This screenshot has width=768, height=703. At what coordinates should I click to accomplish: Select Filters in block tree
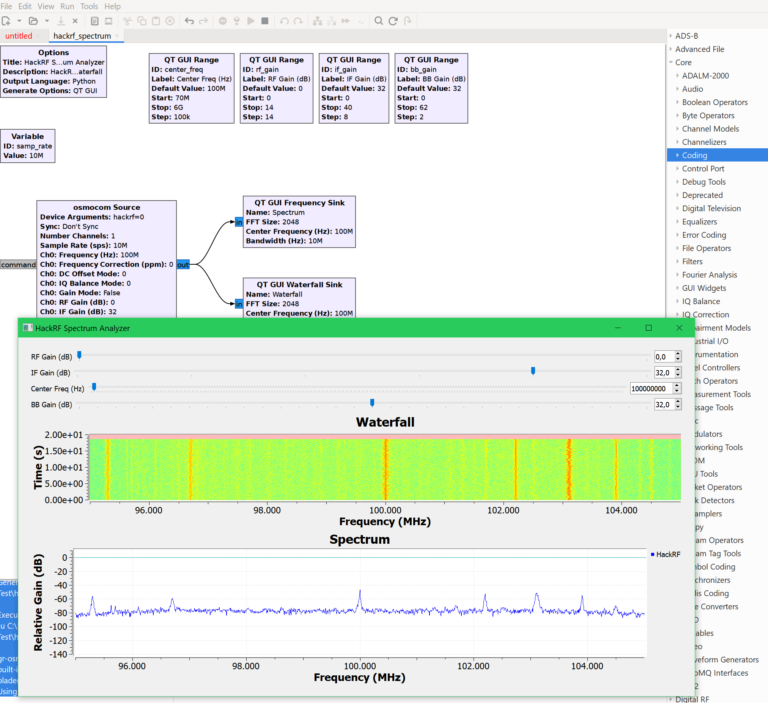click(x=692, y=262)
